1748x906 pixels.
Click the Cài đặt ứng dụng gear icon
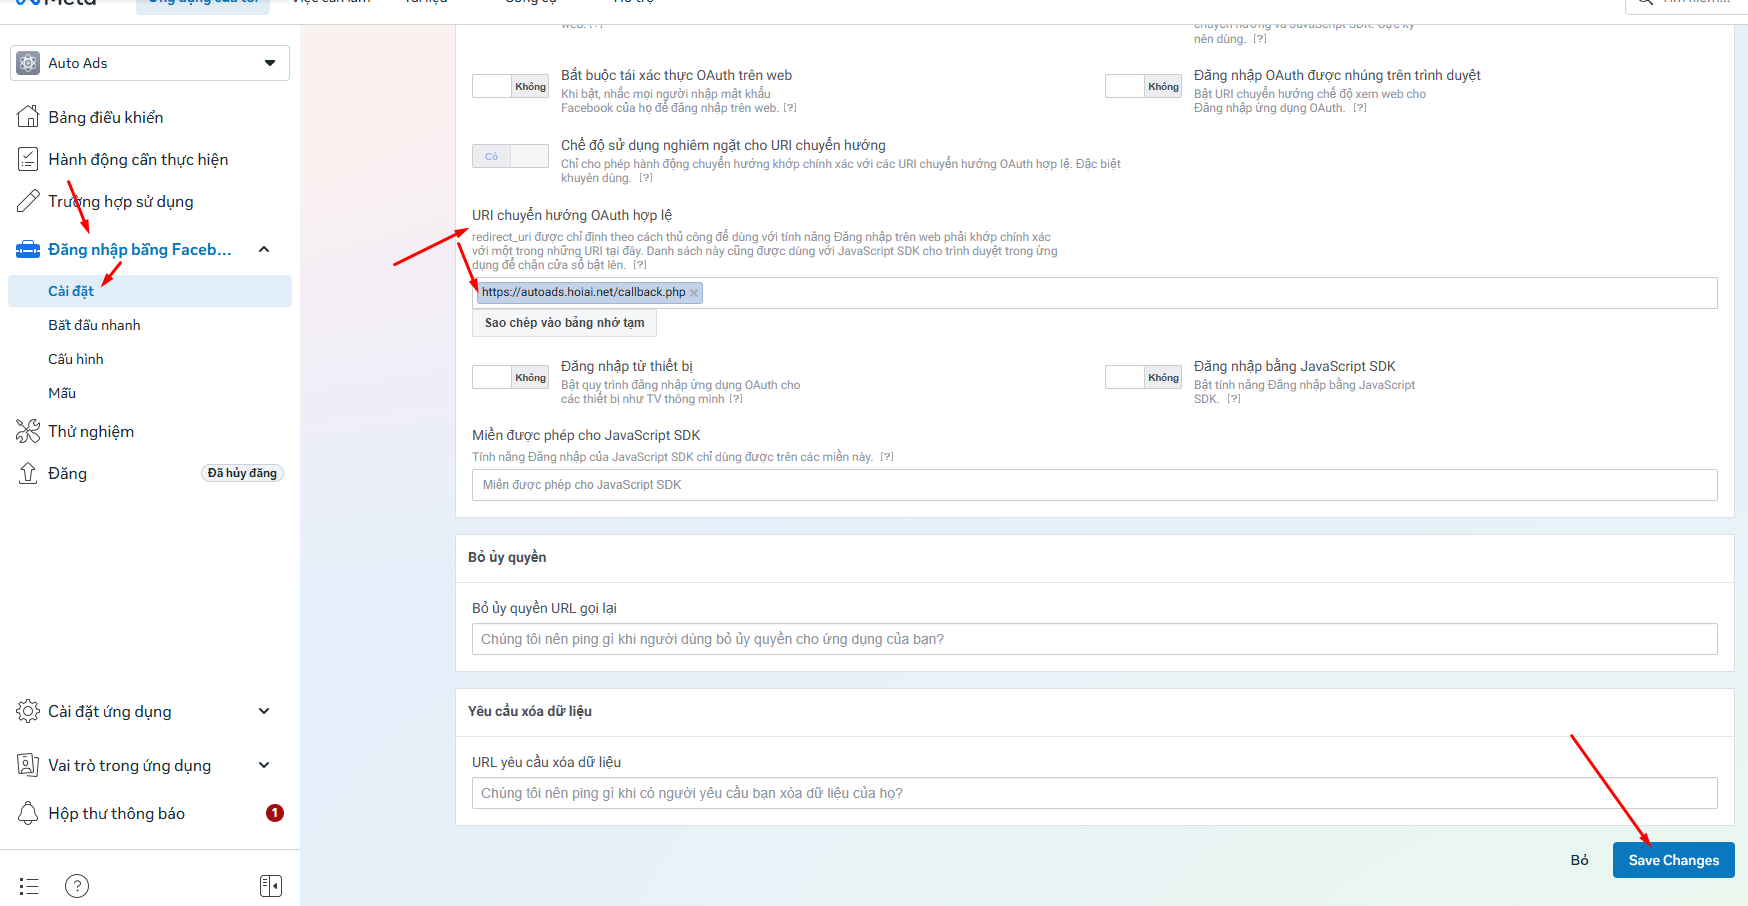click(x=28, y=711)
